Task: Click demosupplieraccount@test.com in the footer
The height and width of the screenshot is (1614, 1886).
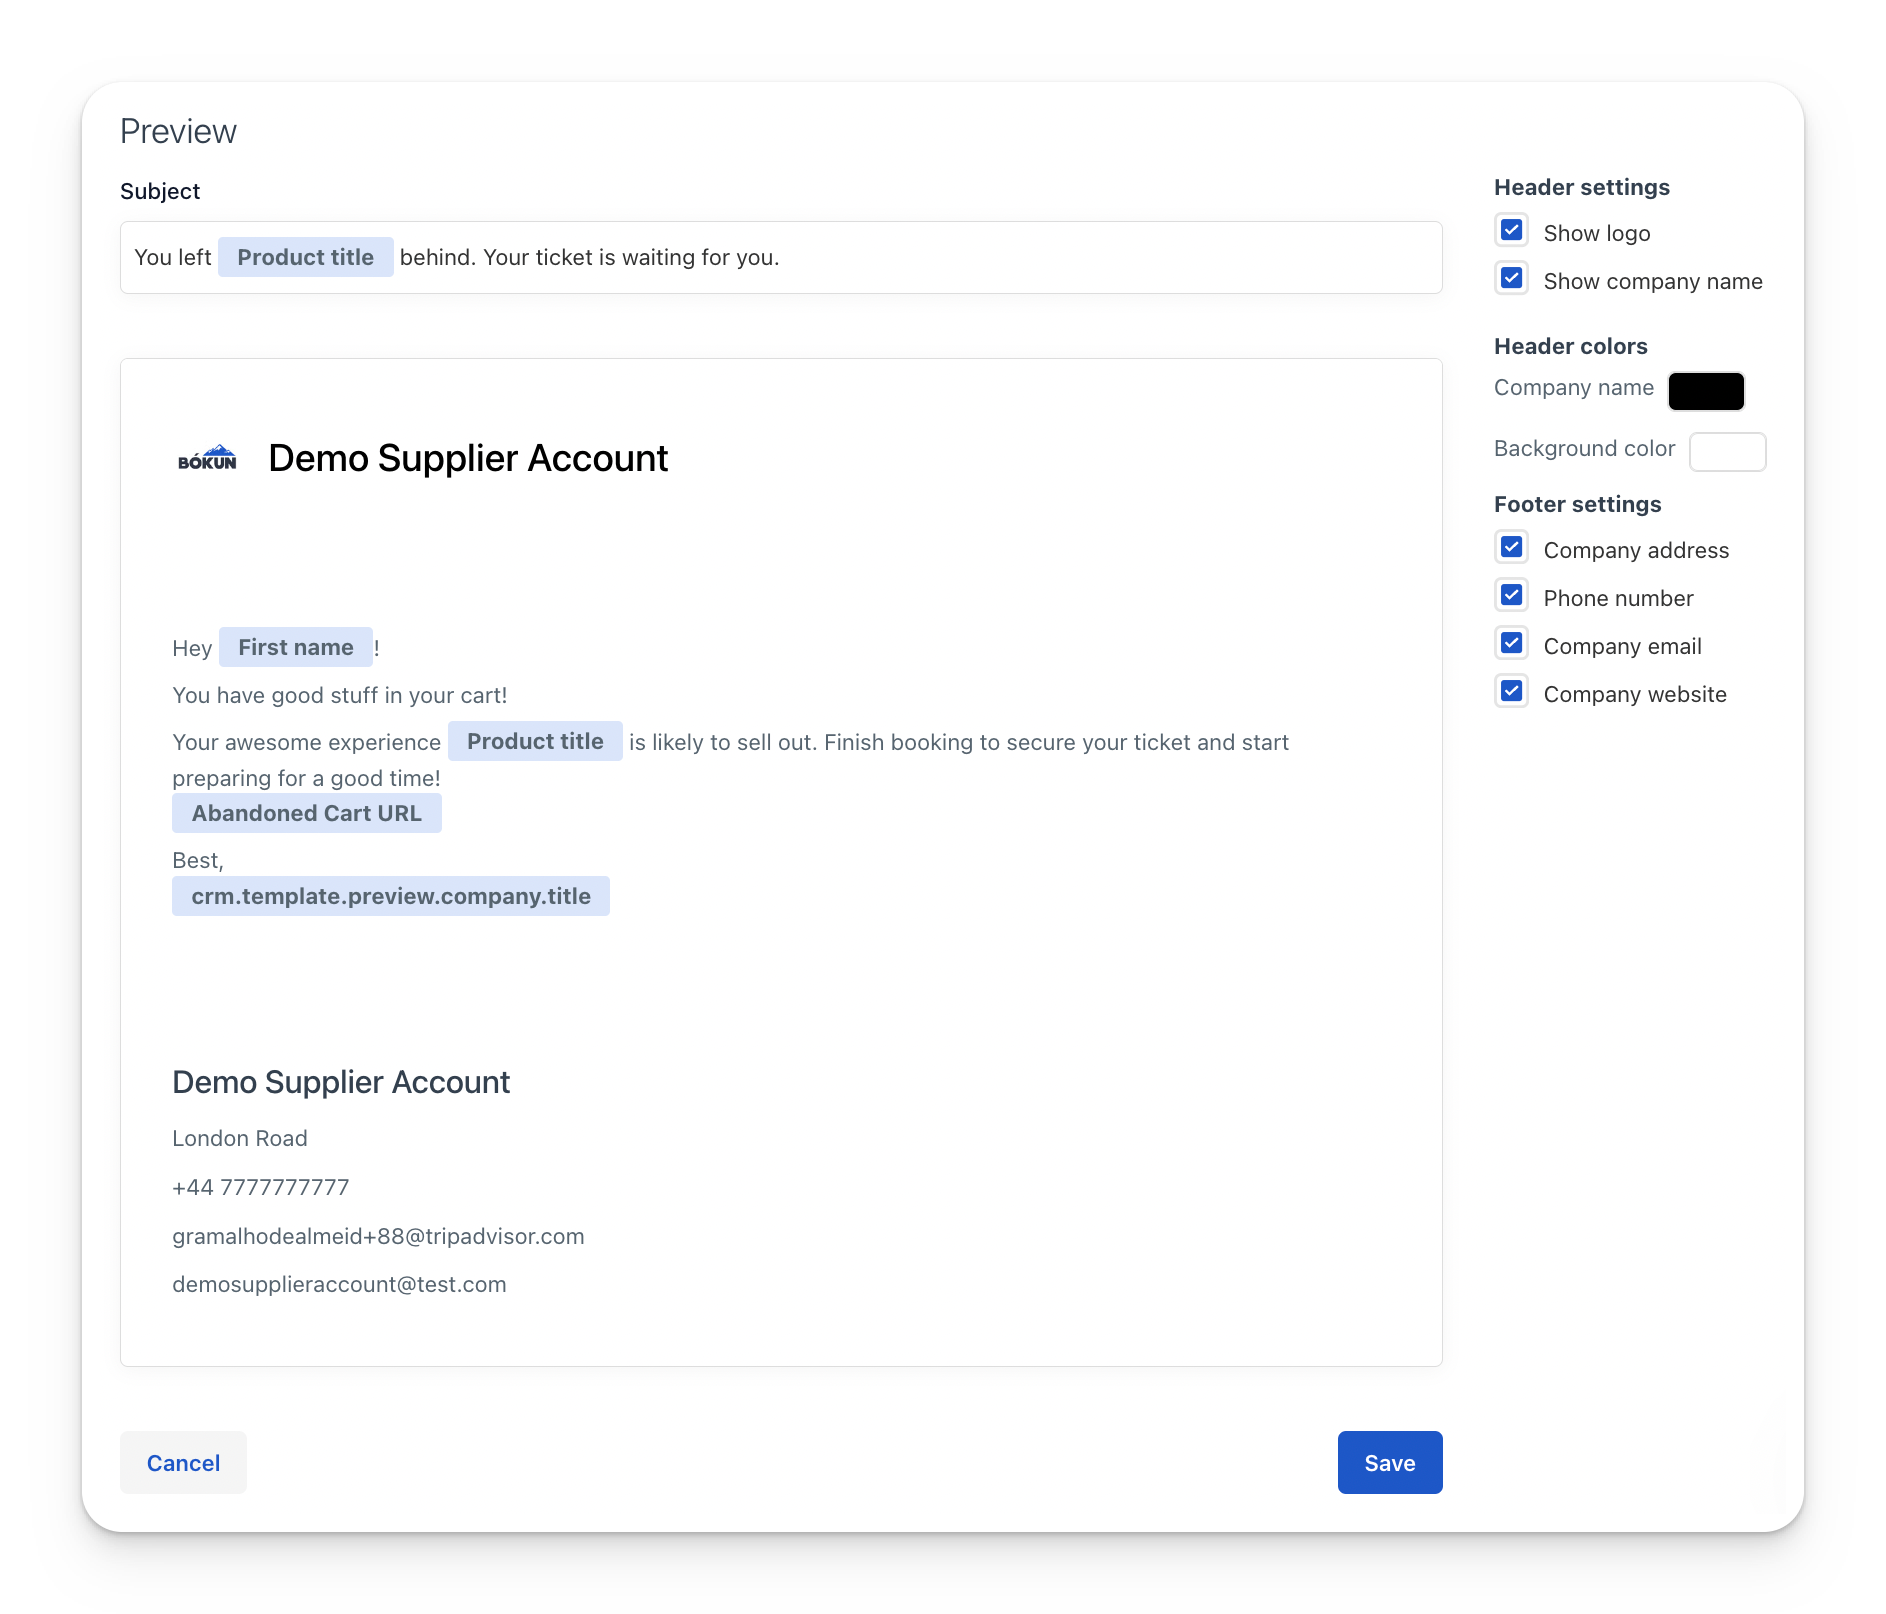Action: pos(339,1284)
